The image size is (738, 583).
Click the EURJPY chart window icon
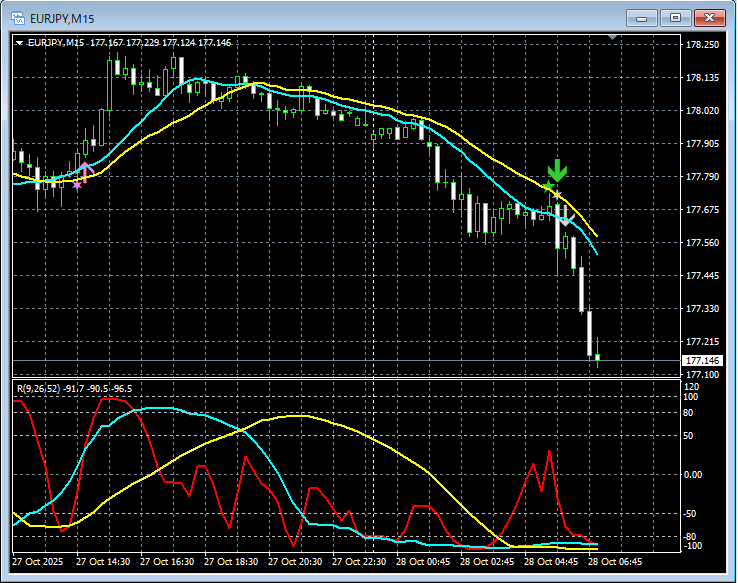click(x=18, y=18)
